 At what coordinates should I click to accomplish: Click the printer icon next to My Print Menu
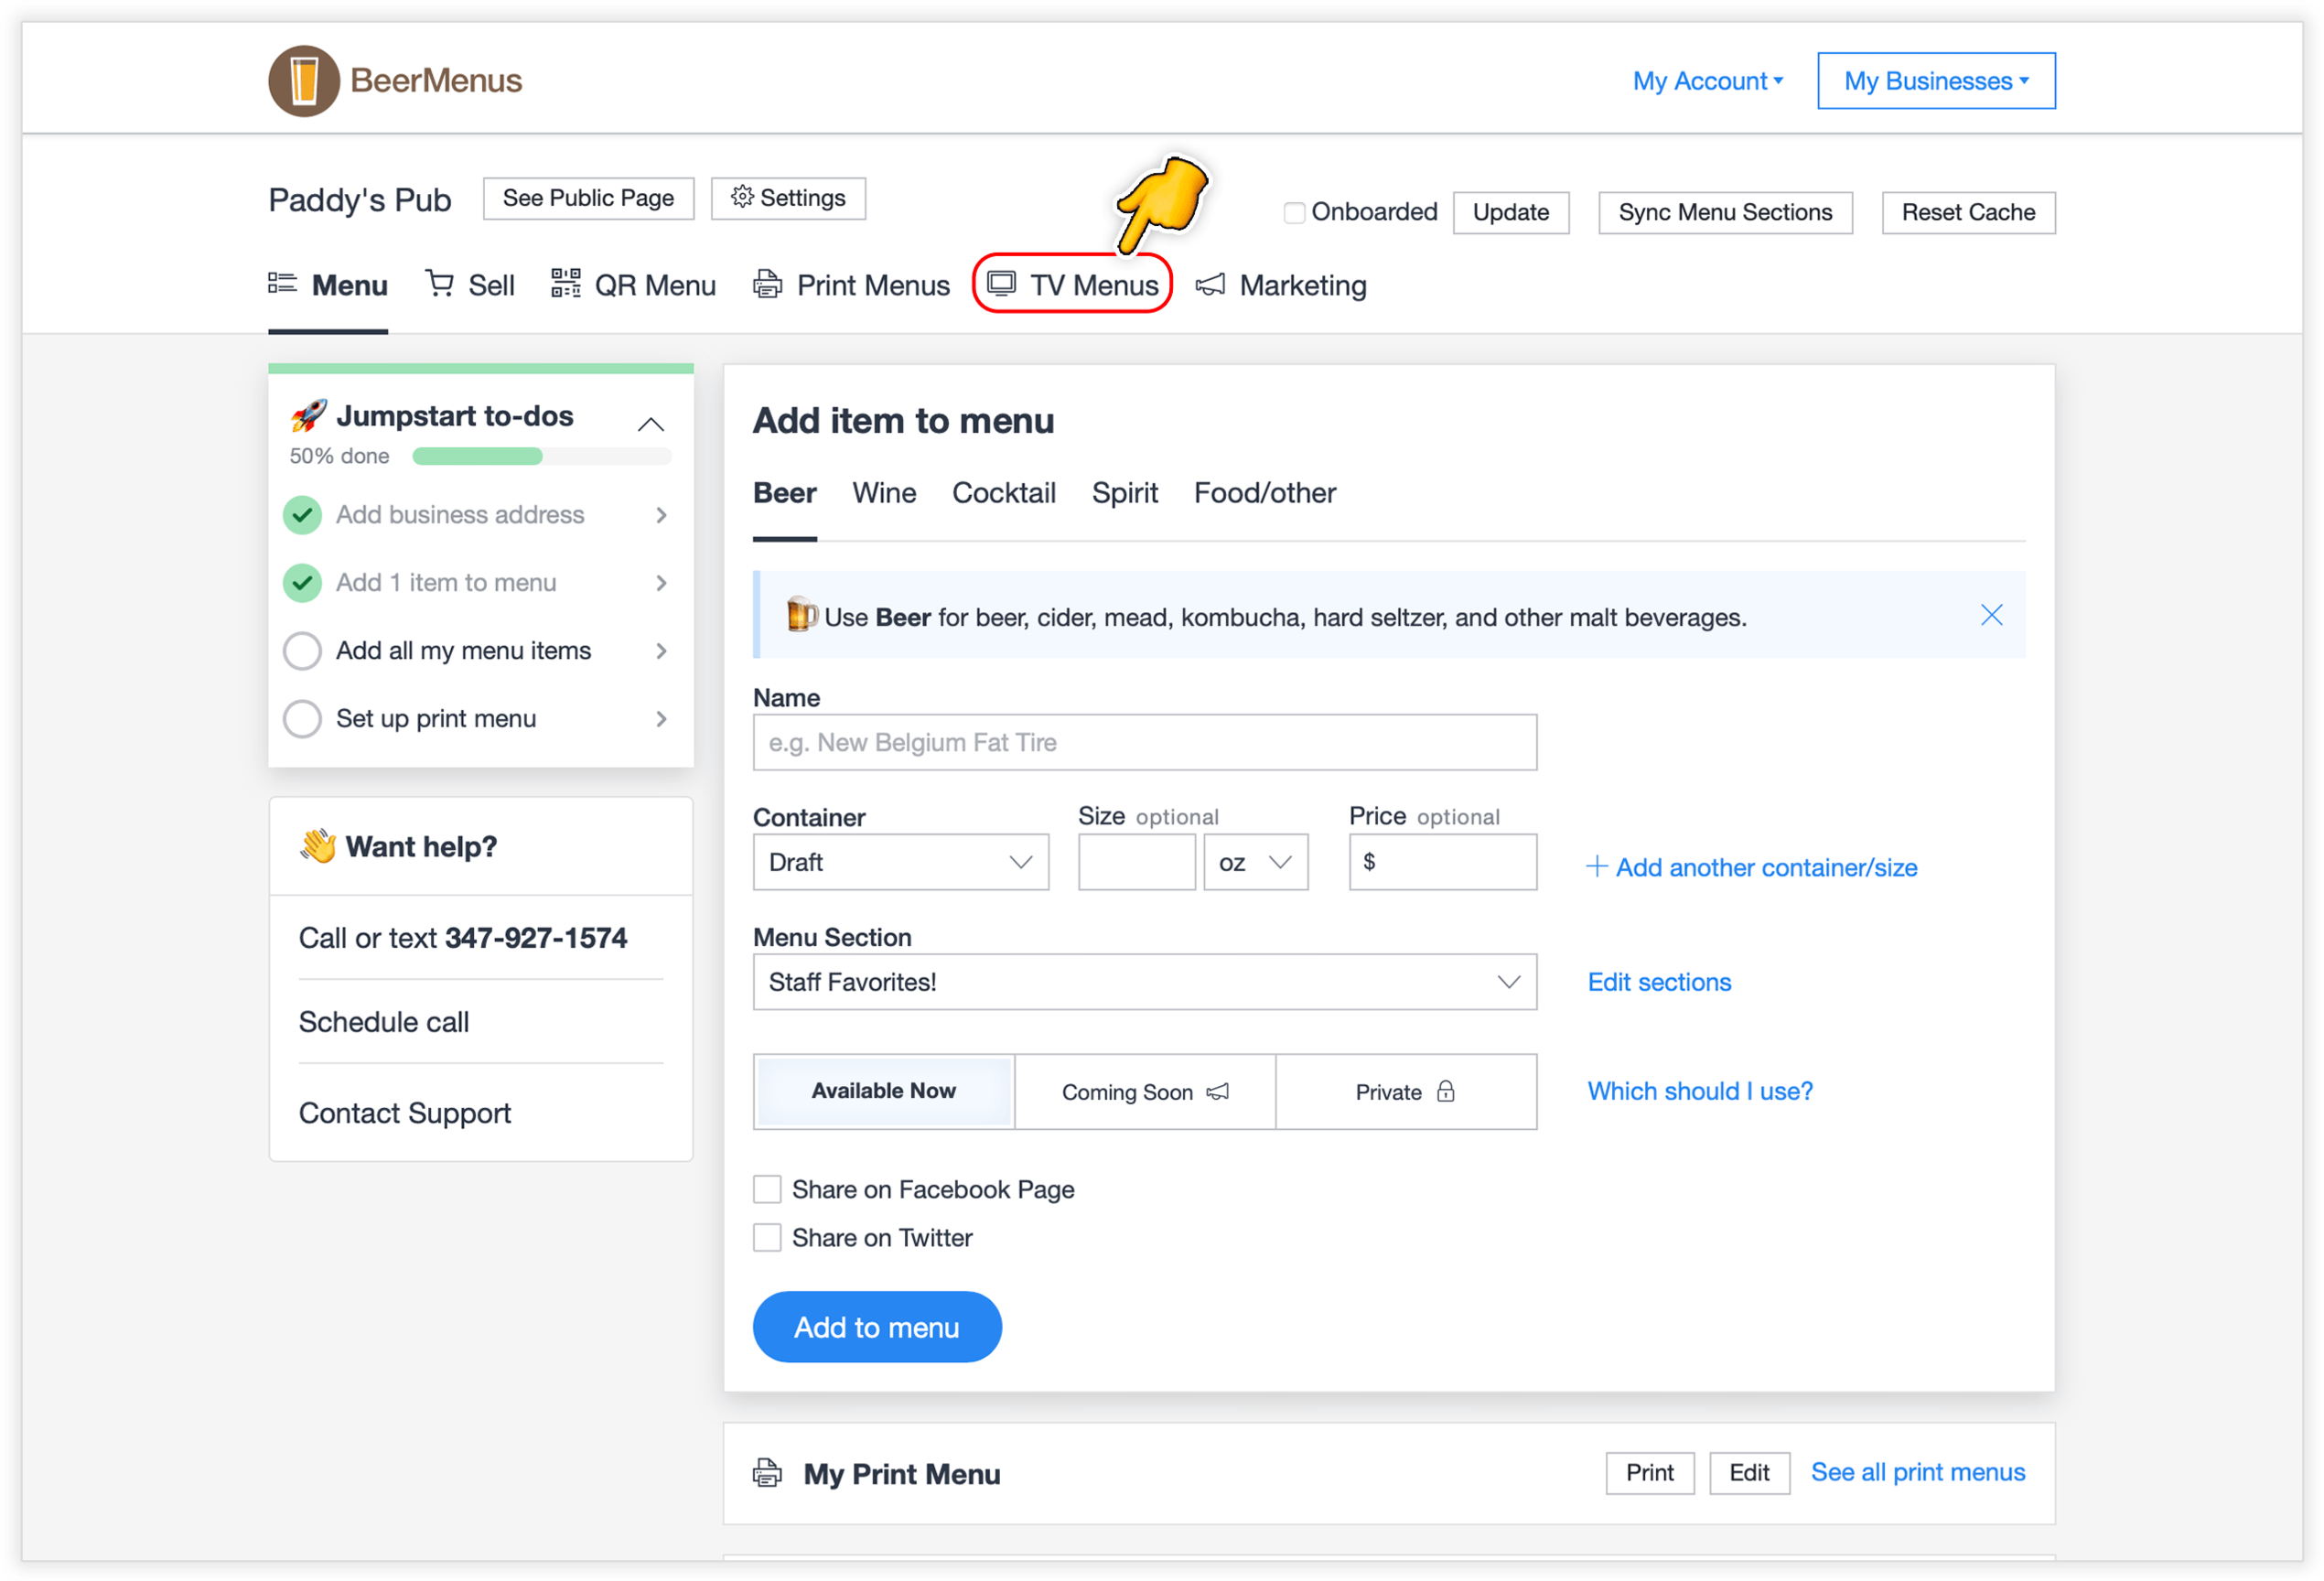point(767,1473)
